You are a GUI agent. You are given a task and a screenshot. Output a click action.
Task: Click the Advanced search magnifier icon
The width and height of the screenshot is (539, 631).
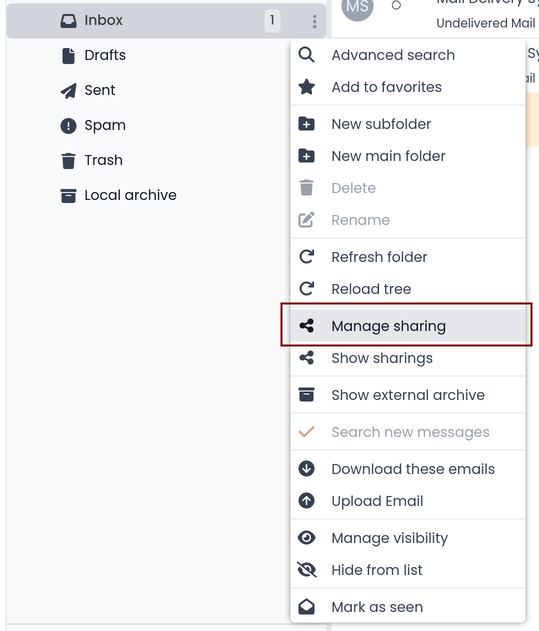(x=306, y=55)
